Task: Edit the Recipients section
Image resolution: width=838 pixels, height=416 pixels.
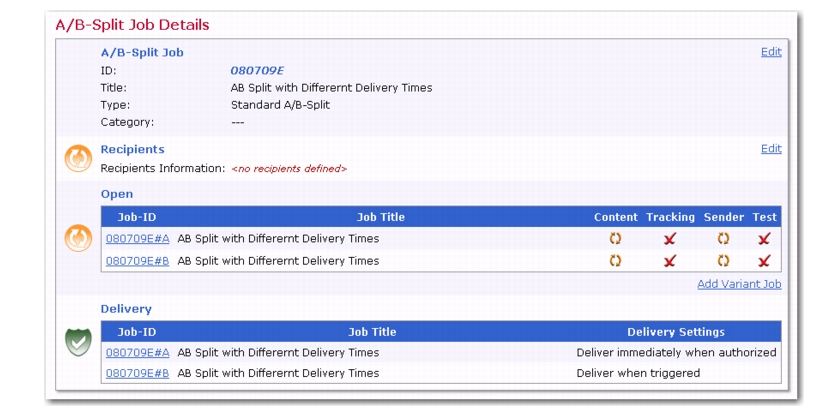Action: coord(771,149)
